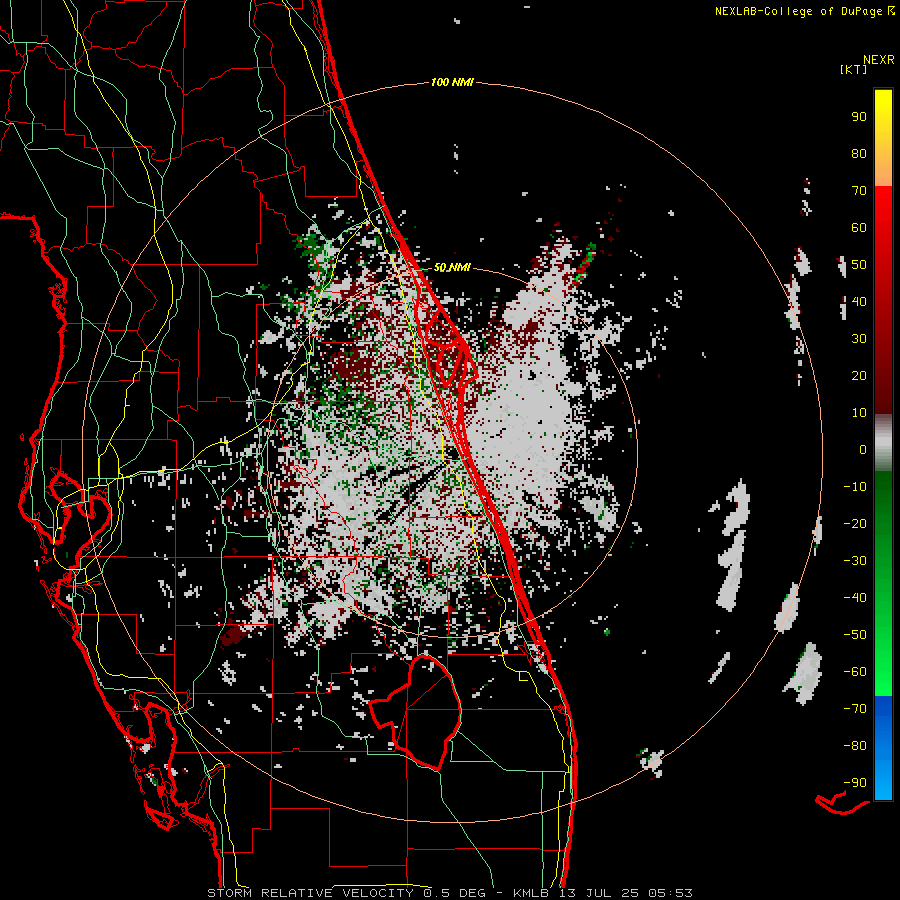Click the positive 40 value on the velocity scale
The width and height of the screenshot is (900, 900).
[859, 301]
